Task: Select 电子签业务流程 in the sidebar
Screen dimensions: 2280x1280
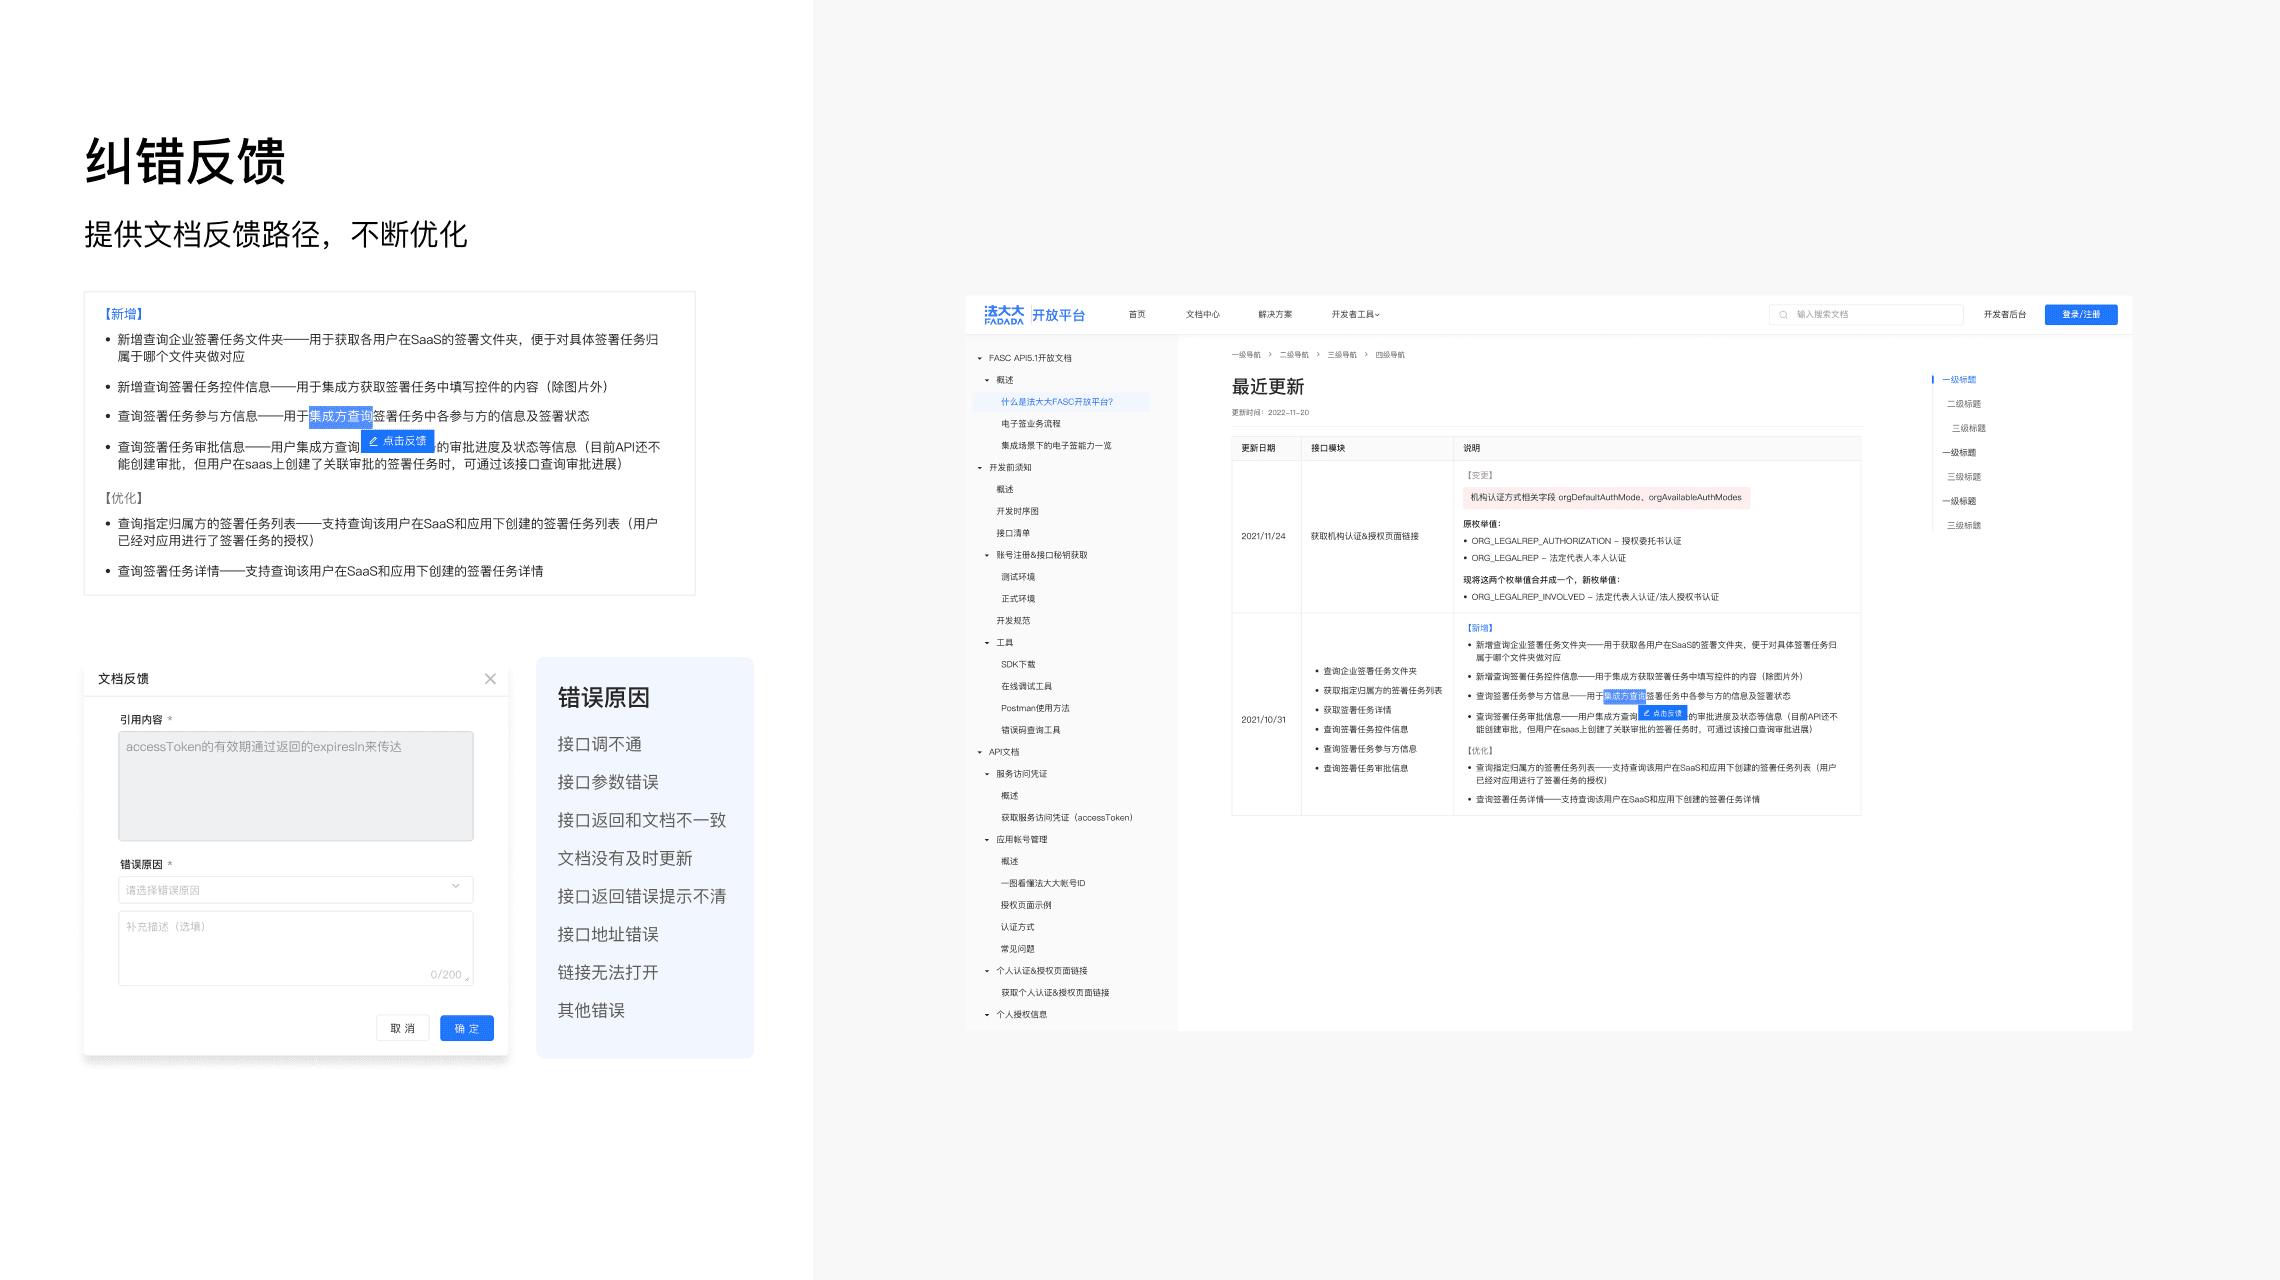Action: pos(1030,424)
